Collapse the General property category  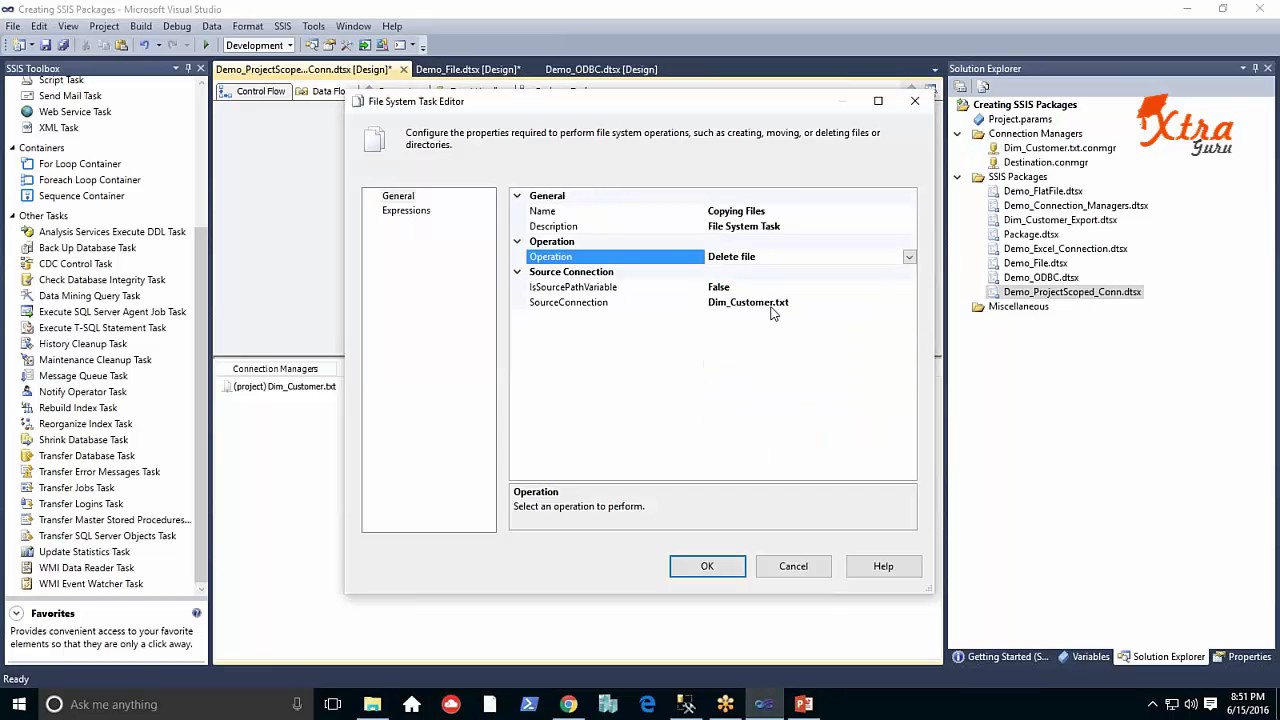coord(517,196)
